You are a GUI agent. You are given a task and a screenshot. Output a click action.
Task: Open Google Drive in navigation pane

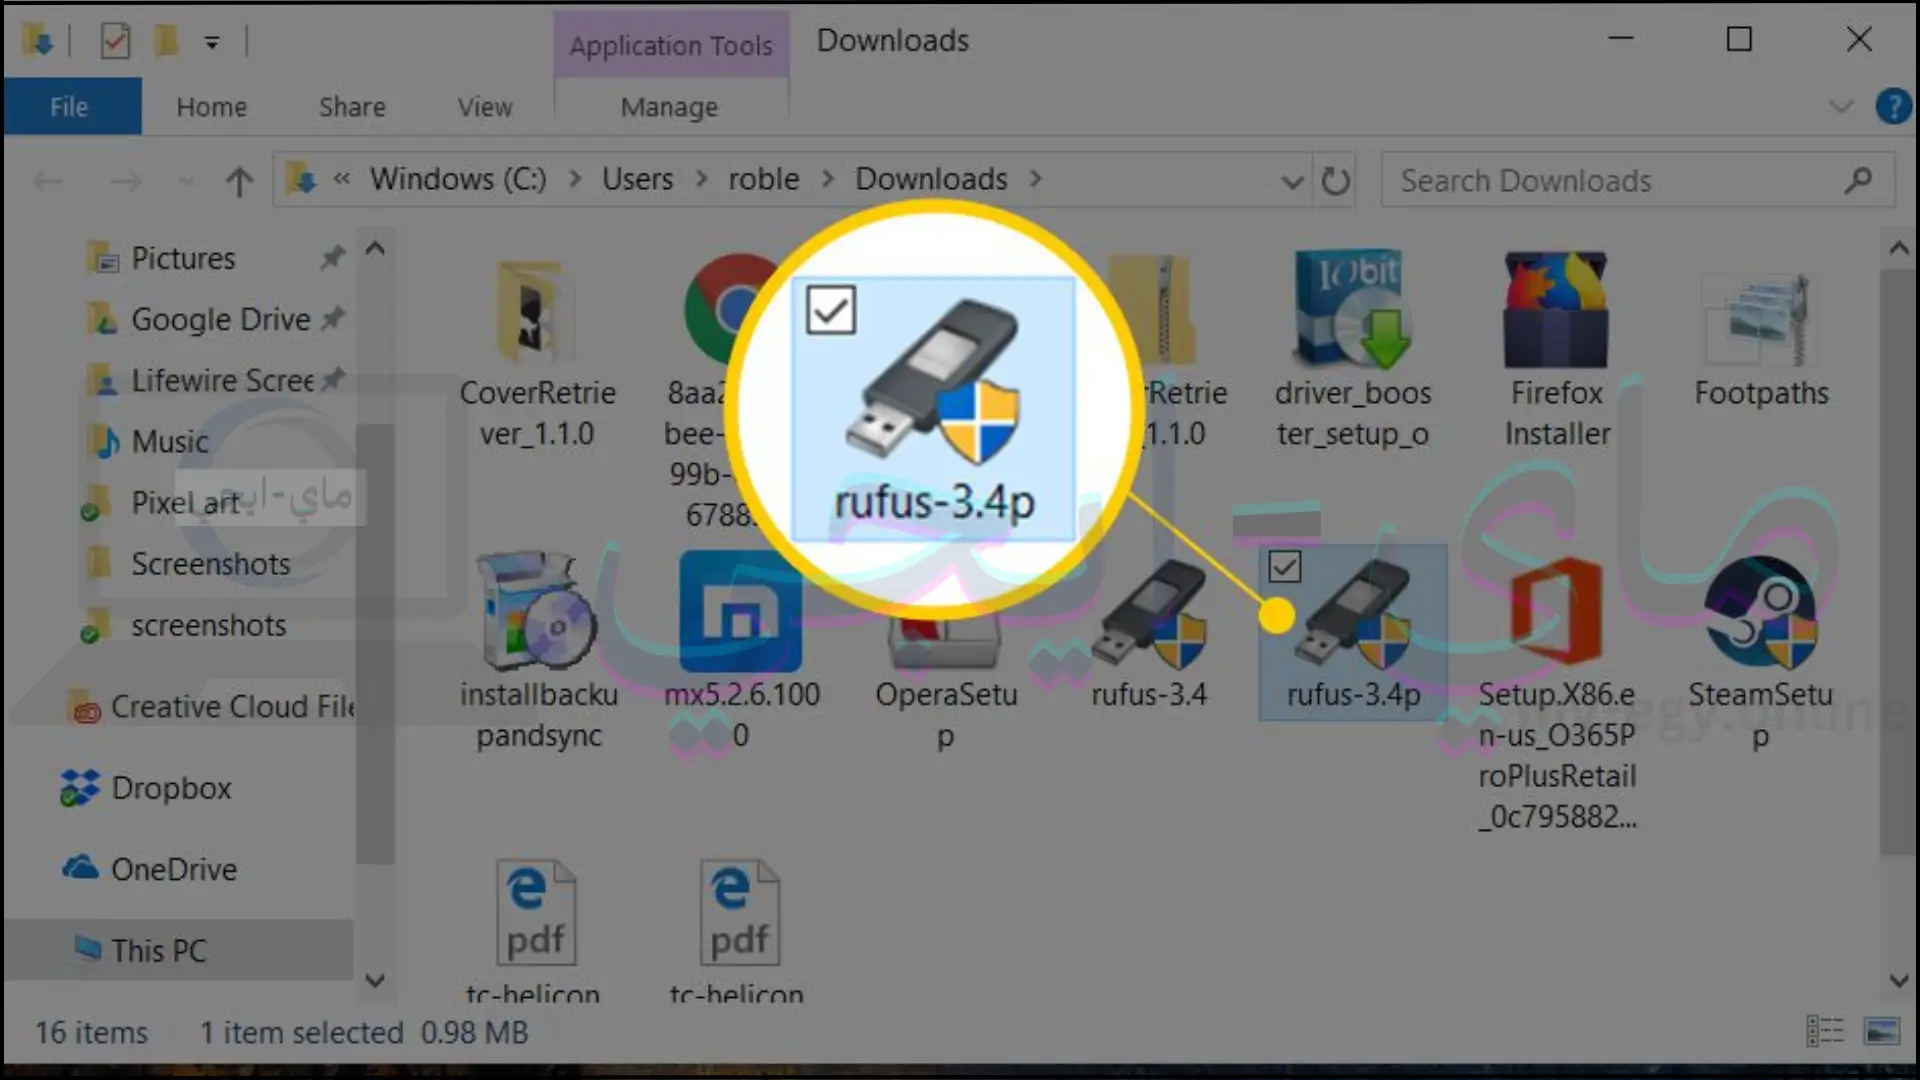(220, 319)
